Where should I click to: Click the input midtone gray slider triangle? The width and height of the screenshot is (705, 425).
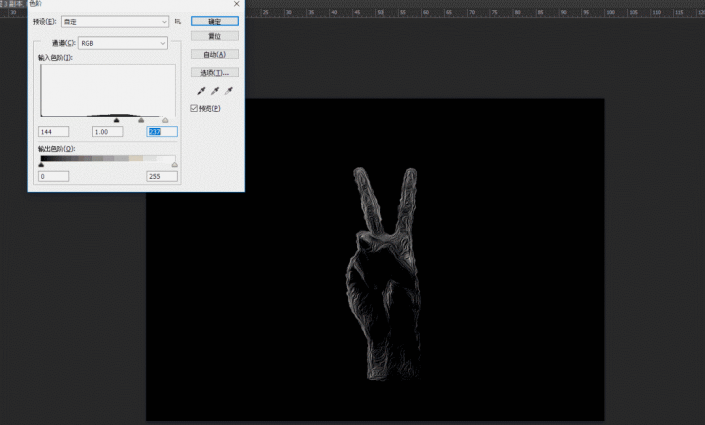click(x=141, y=120)
